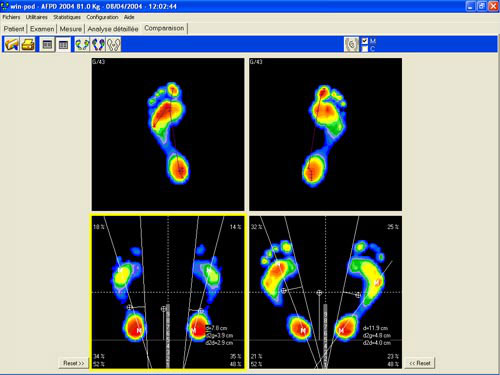Open the Configuration menu
Viewport: 500px width, 375px height.
[x=102, y=17]
